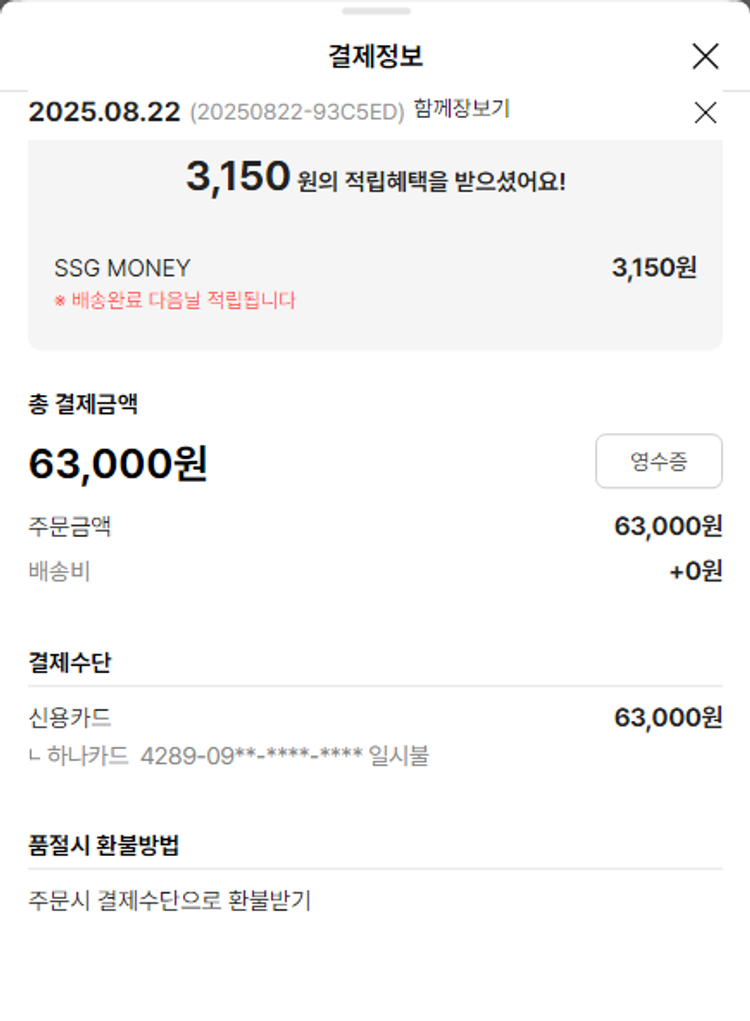The width and height of the screenshot is (750, 1021).
Task: Tap the red 배송완료 다음날 적립됩니다 notice
Action: (175, 300)
